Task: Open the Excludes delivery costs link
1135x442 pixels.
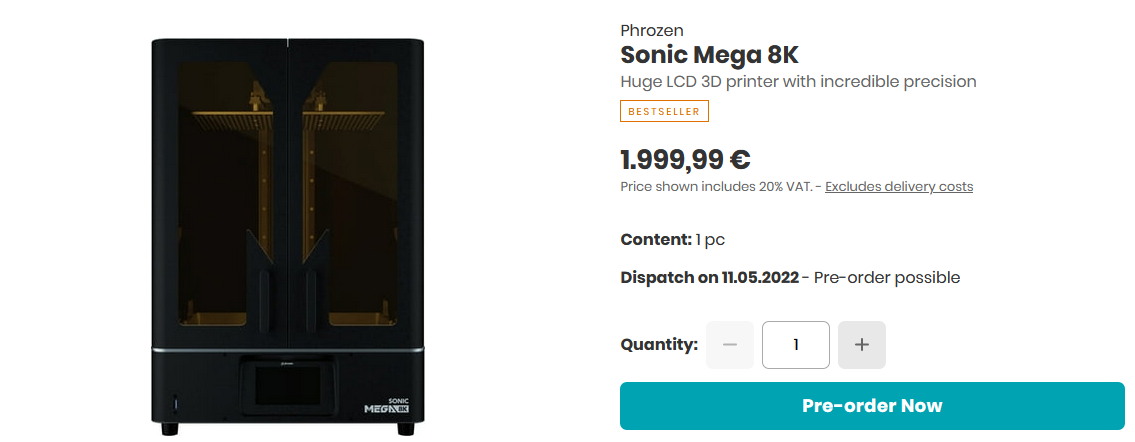Action: pos(899,187)
